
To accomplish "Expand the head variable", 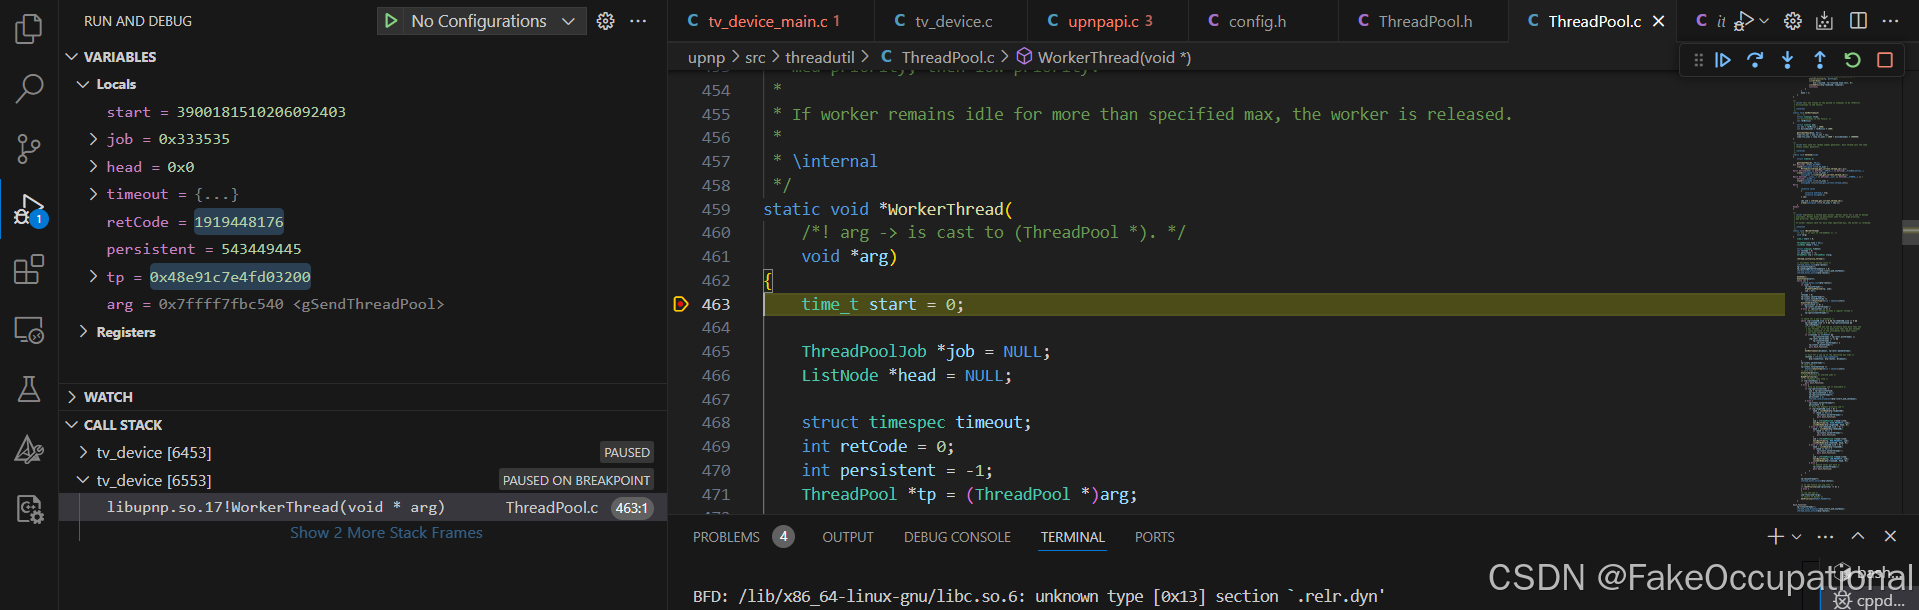I will pos(93,167).
